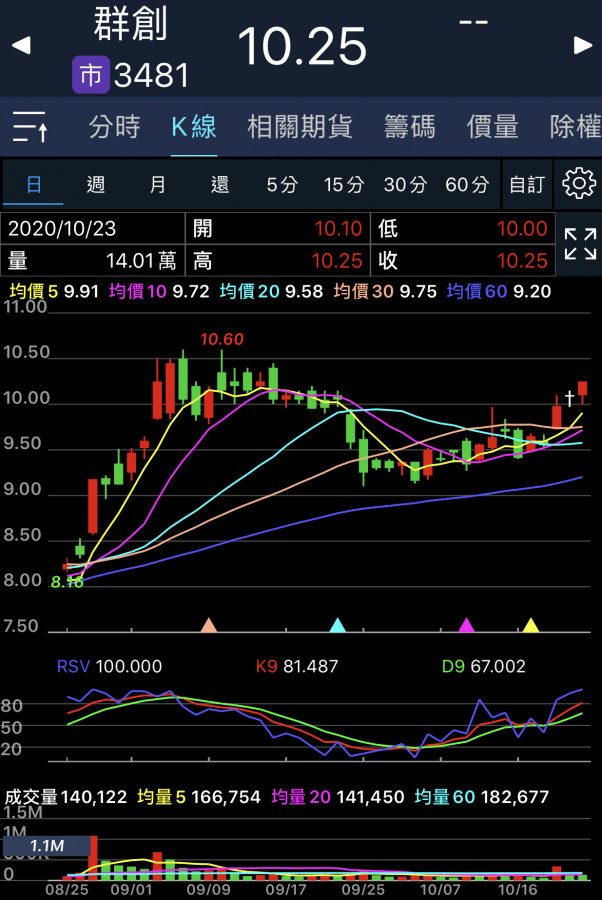Tap the magenta triangle marker

pos(466,625)
